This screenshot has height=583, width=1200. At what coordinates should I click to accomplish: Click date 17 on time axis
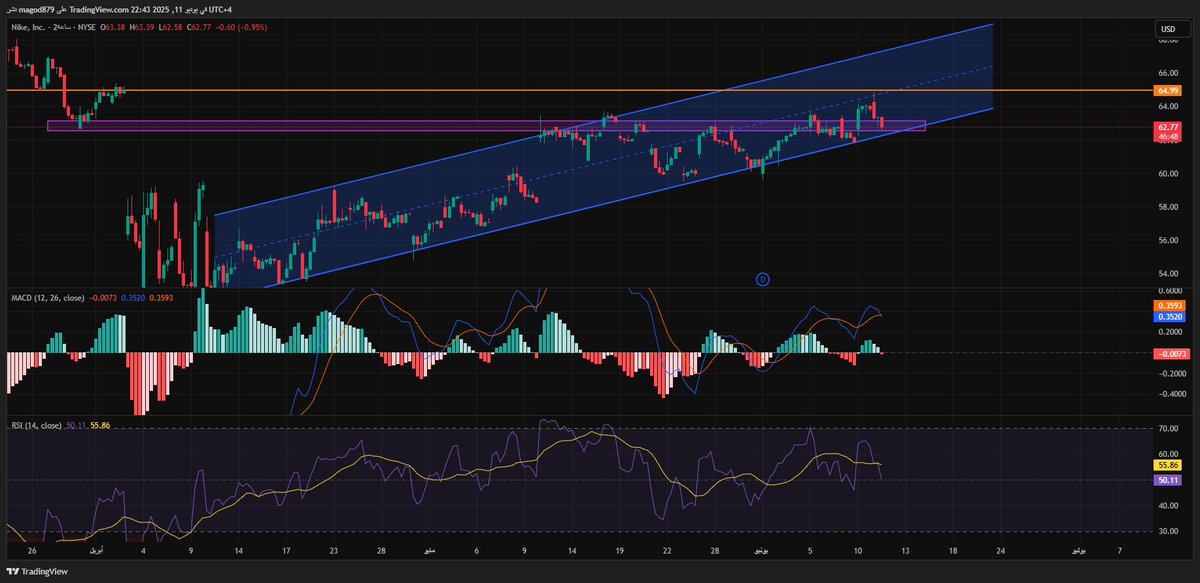285,550
